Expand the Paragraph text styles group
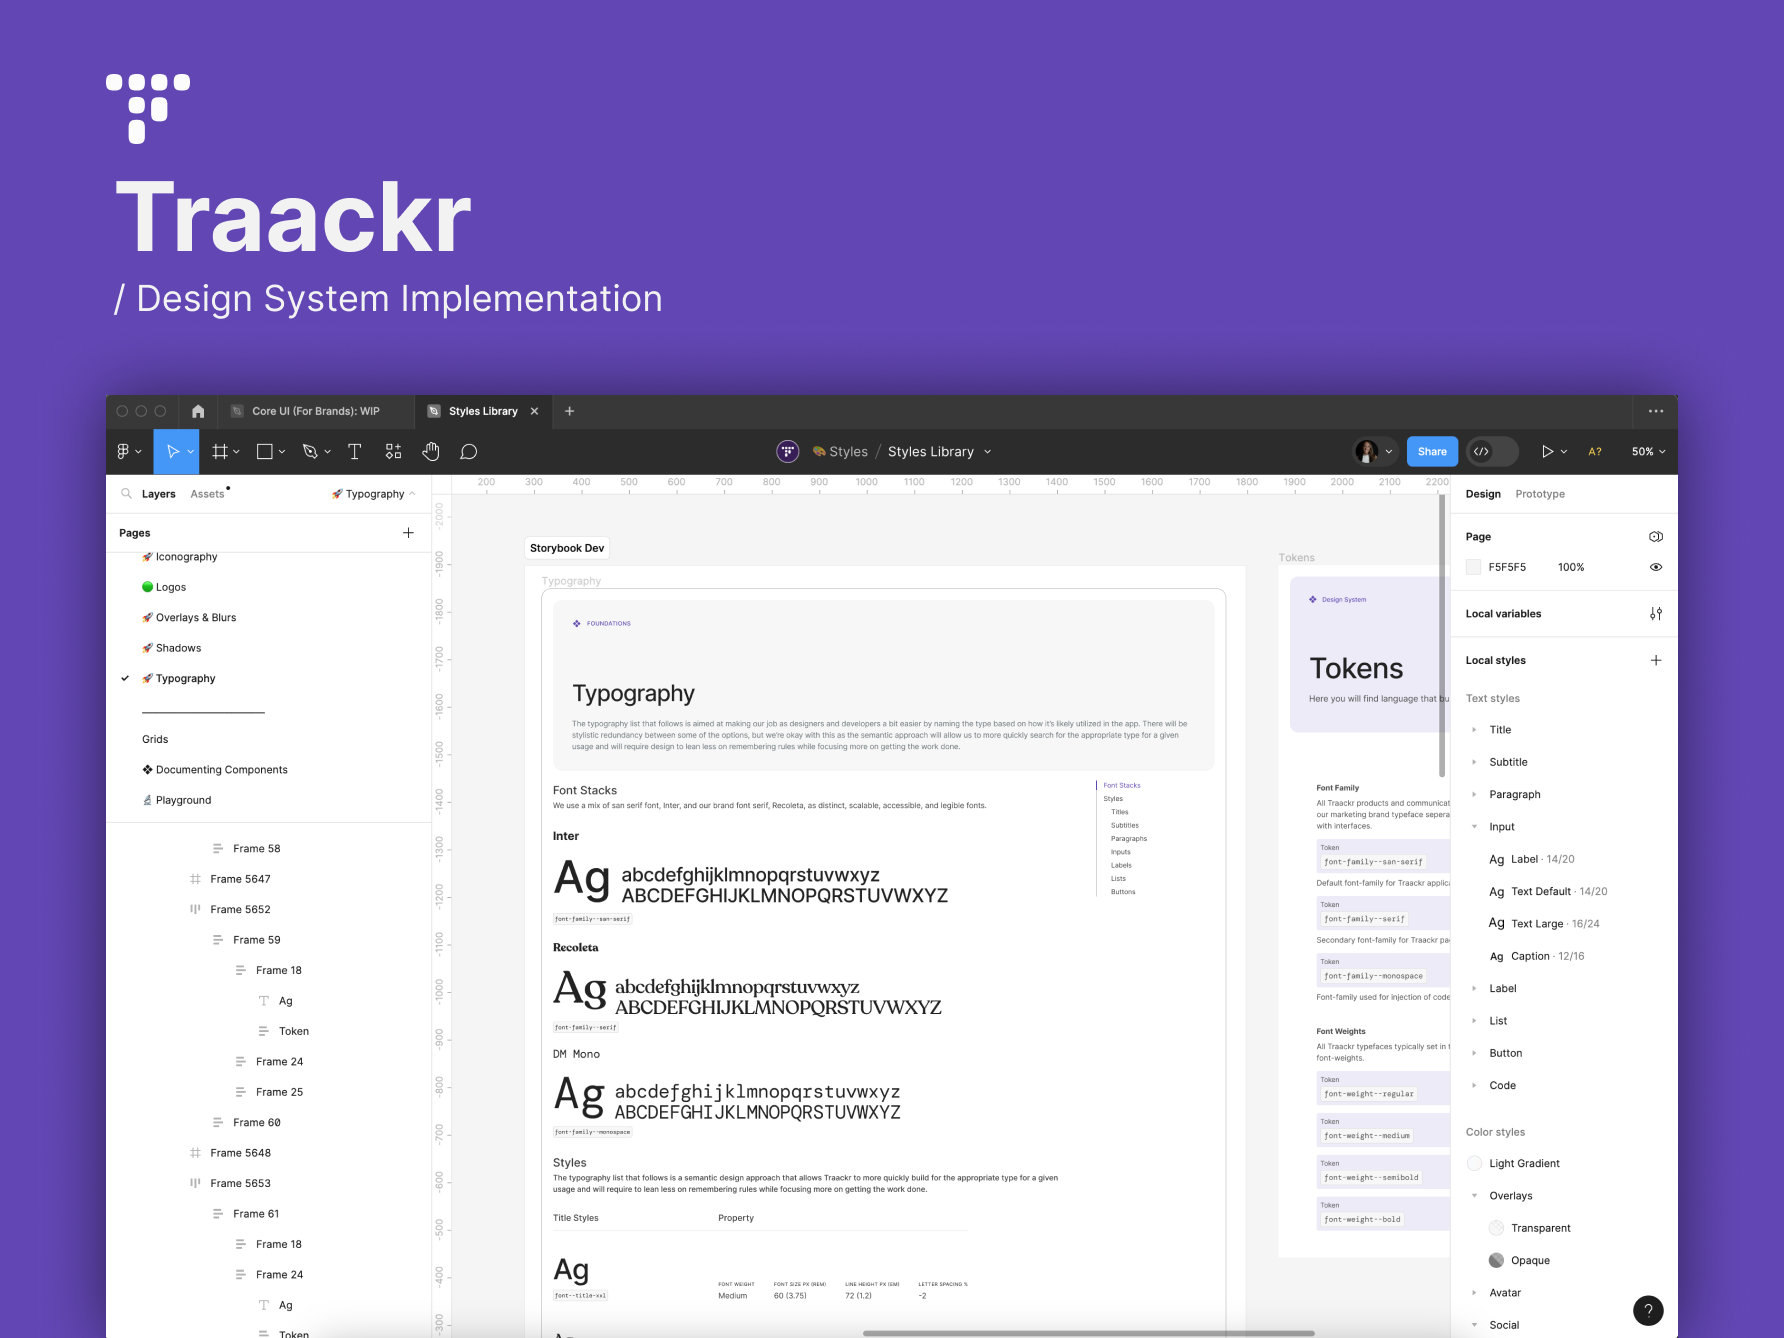This screenshot has height=1338, width=1784. point(1474,795)
